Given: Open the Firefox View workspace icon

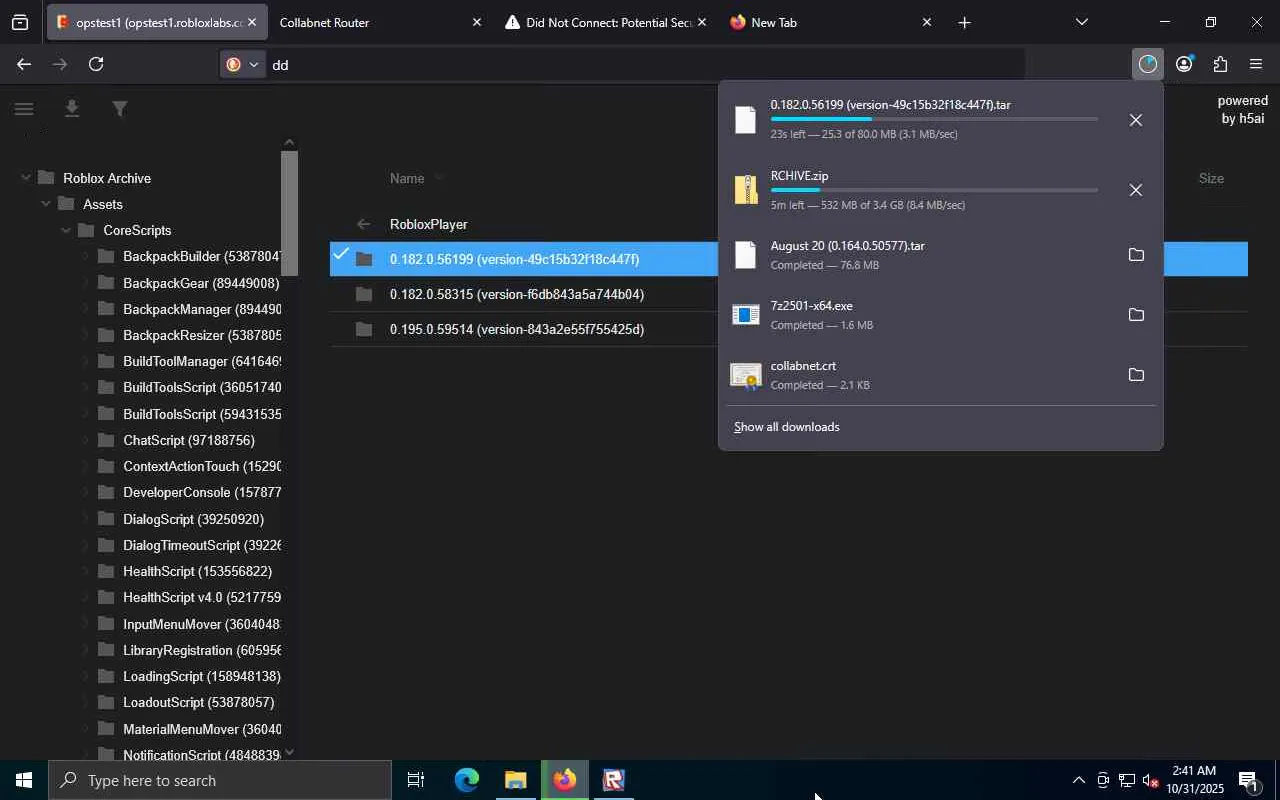Looking at the screenshot, I should click(20, 22).
